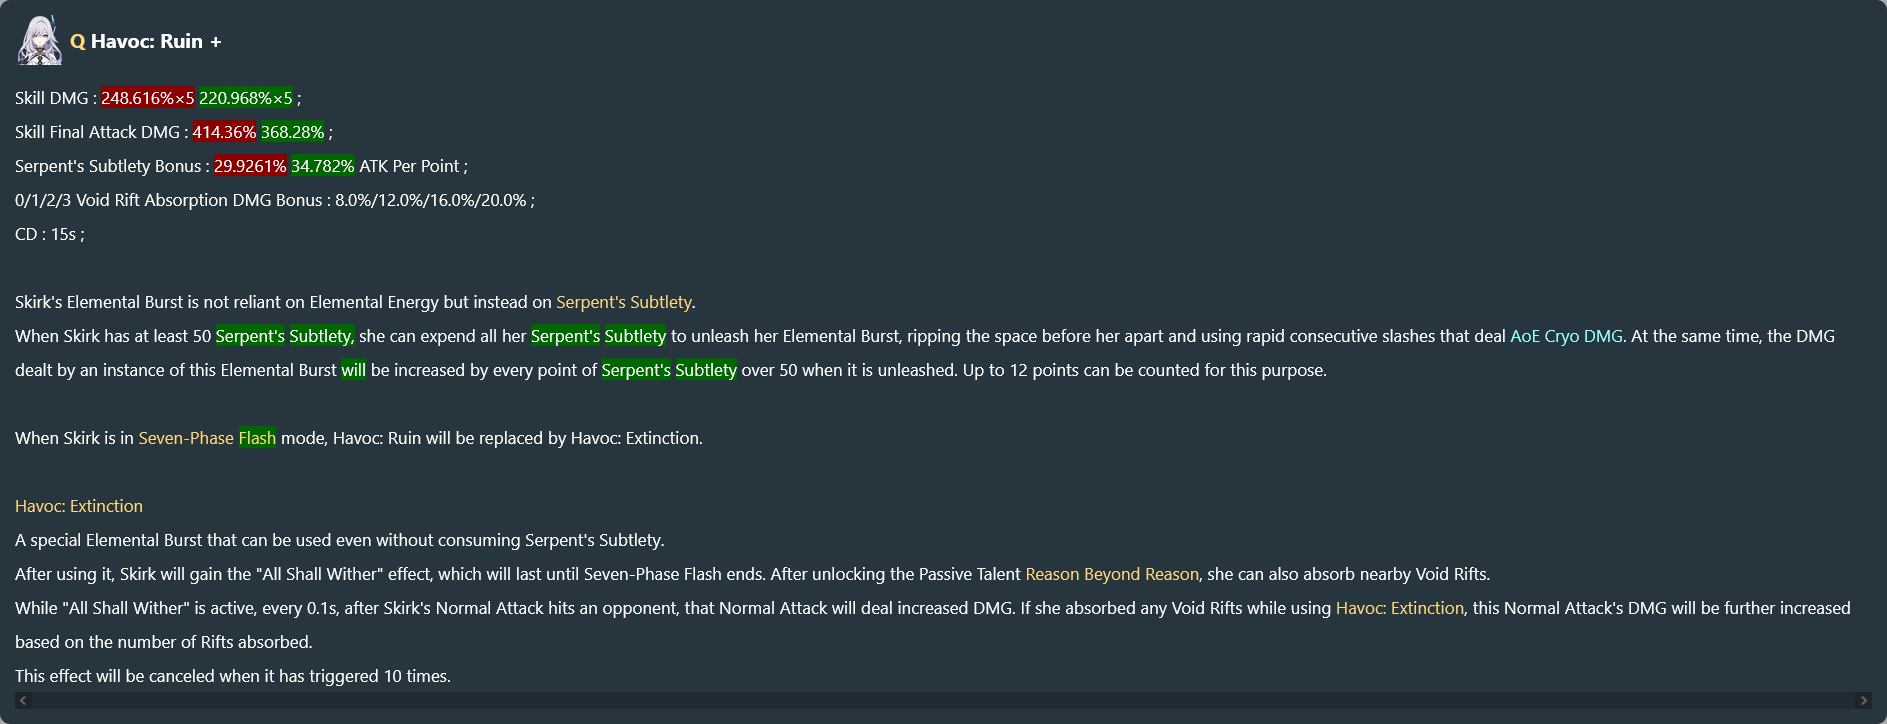1887x724 pixels.
Task: Select the Havoc: Extinction heading
Action: 79,506
